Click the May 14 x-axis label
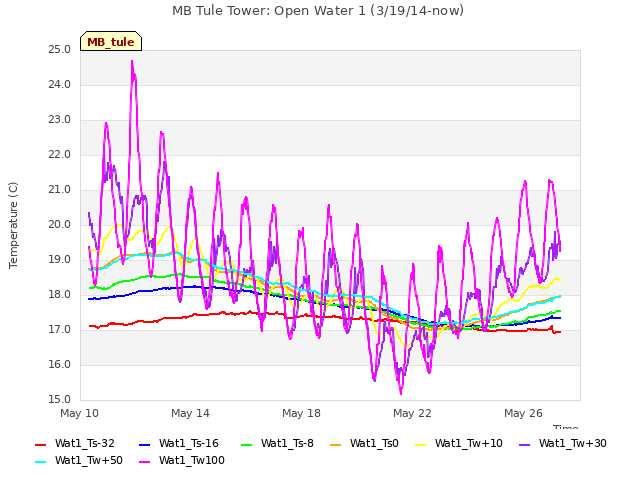Image resolution: width=640 pixels, height=480 pixels. point(191,413)
